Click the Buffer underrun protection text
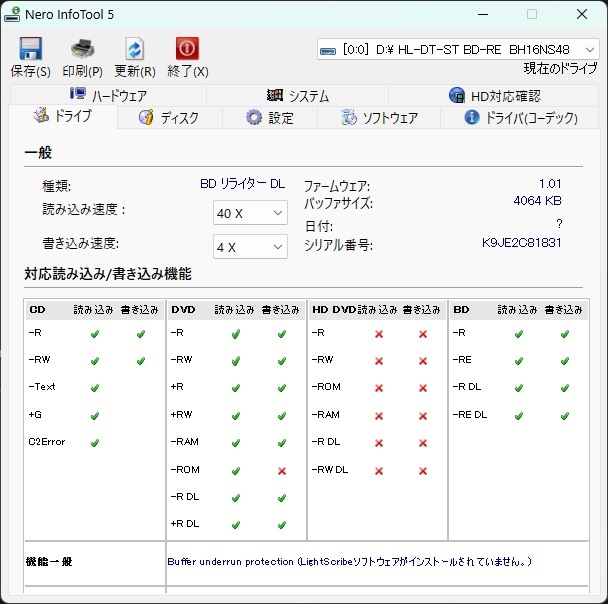Viewport: 608px width, 604px height. click(349, 562)
